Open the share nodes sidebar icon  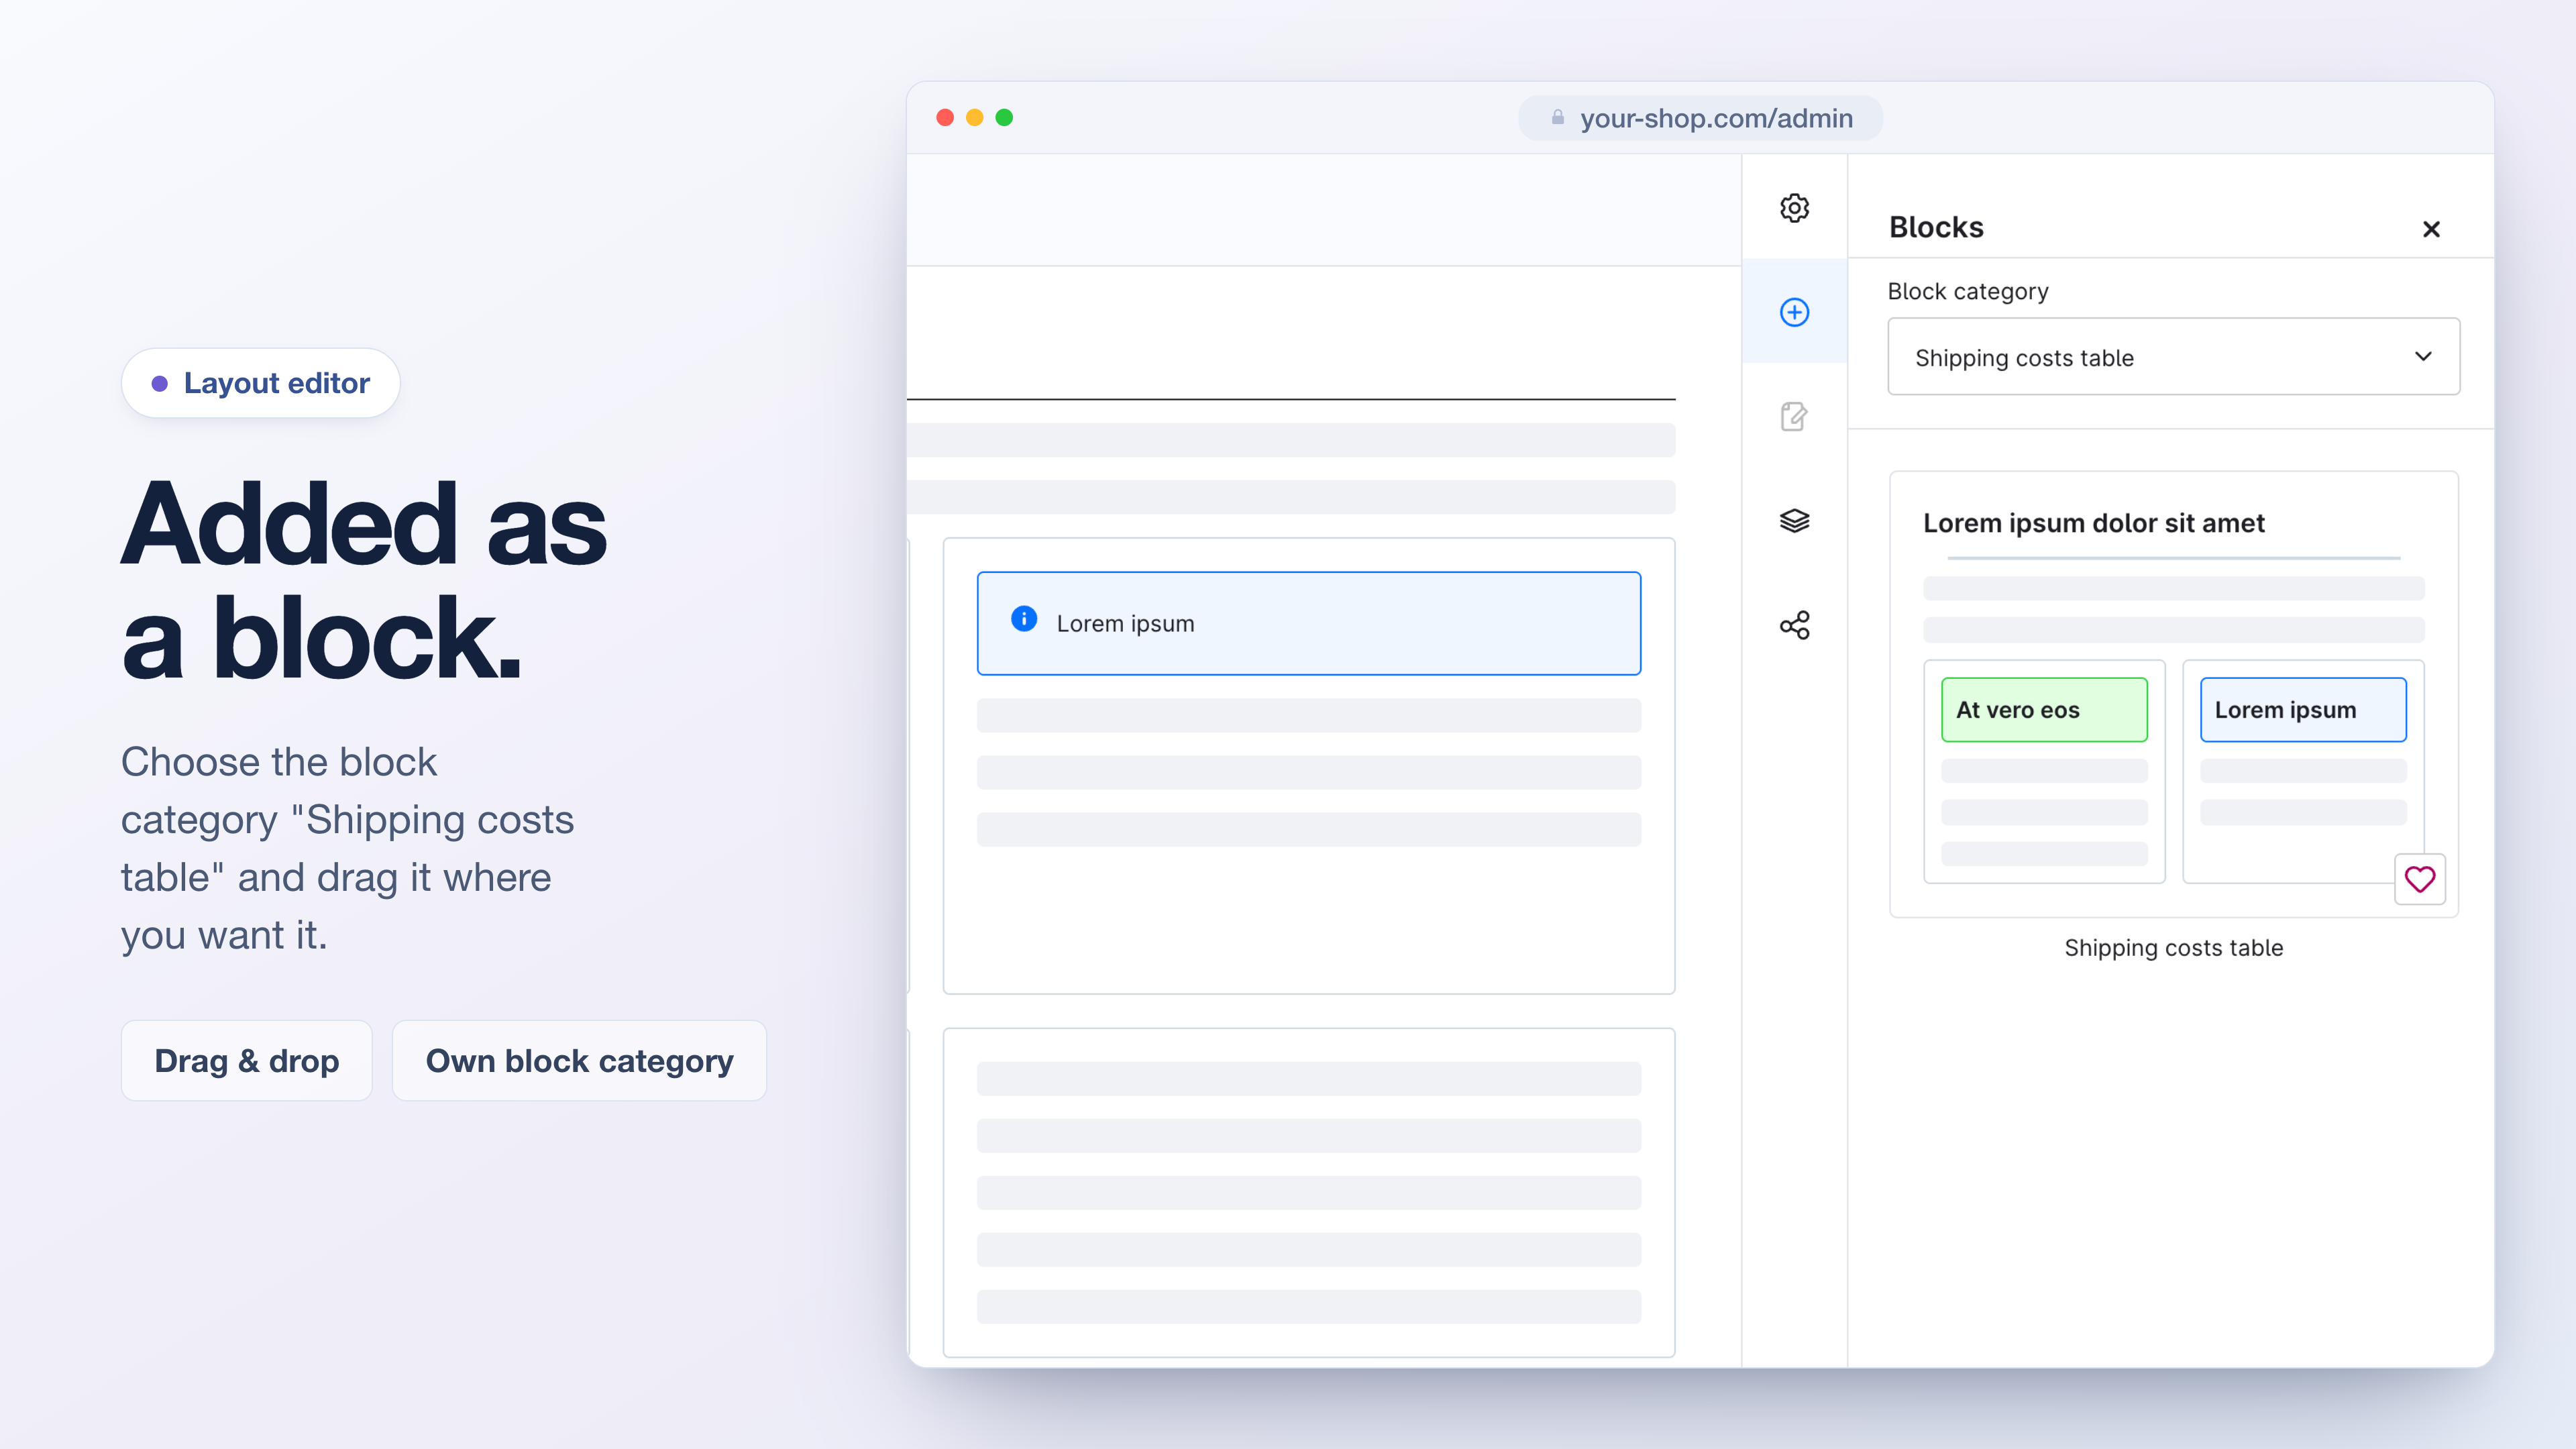click(x=1794, y=625)
